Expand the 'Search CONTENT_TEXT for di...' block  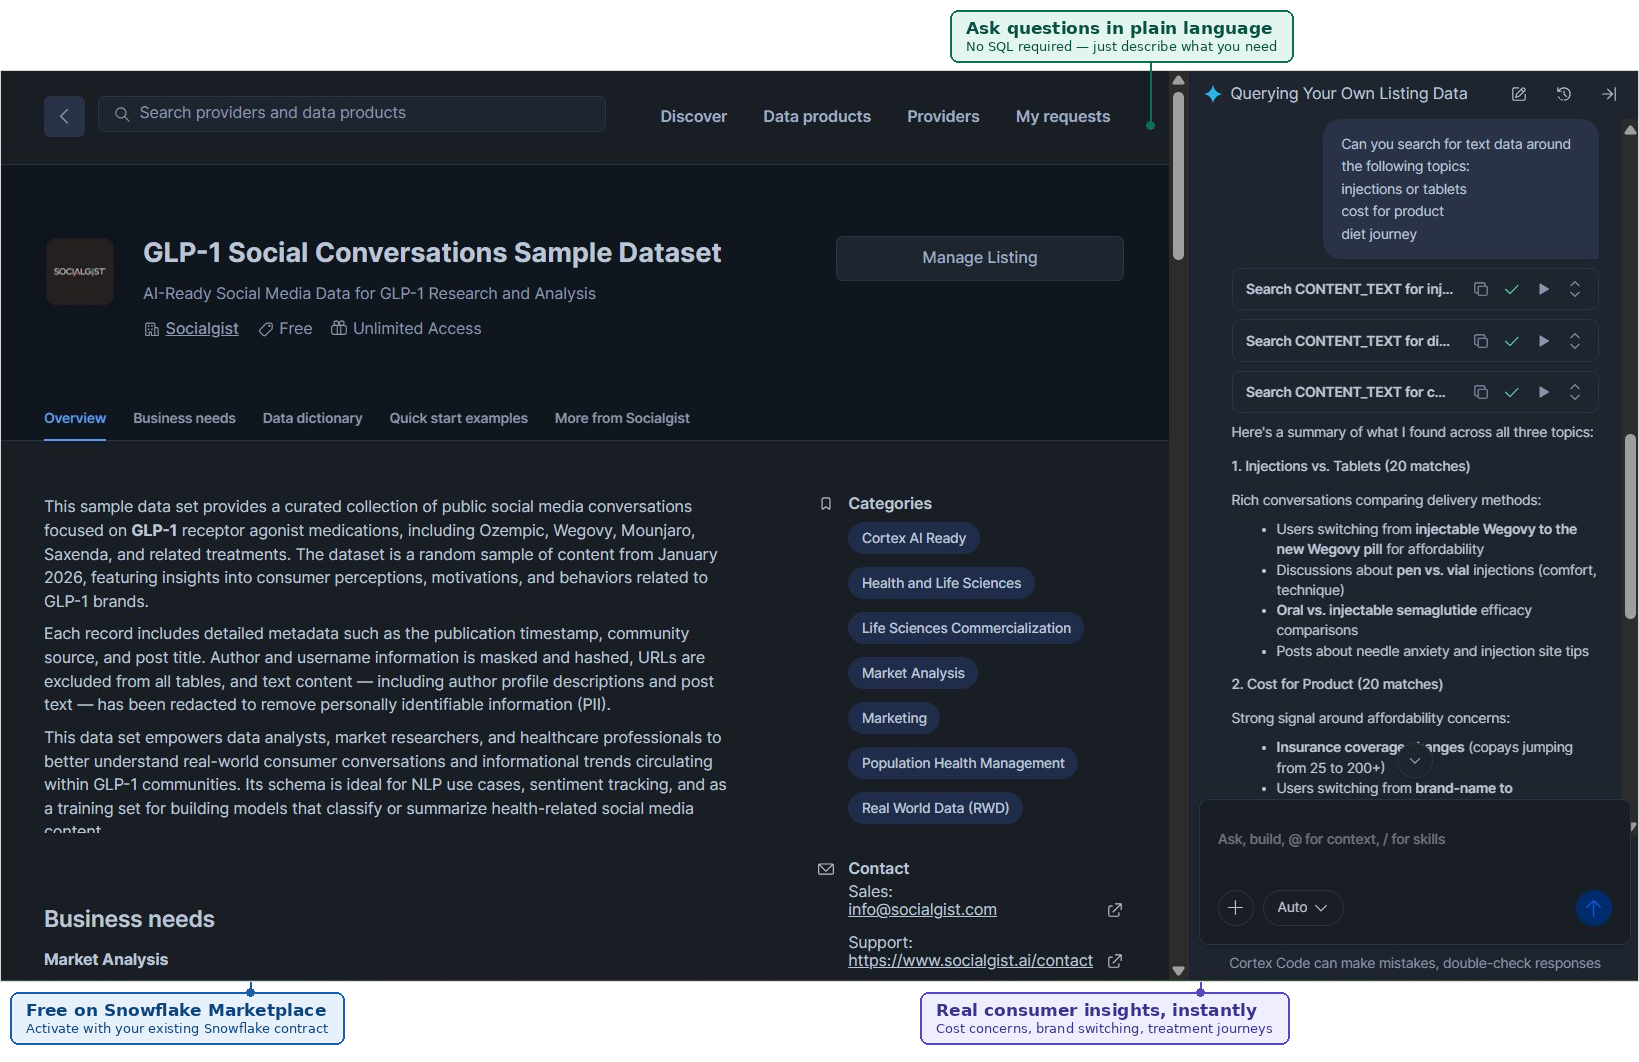click(x=1575, y=341)
